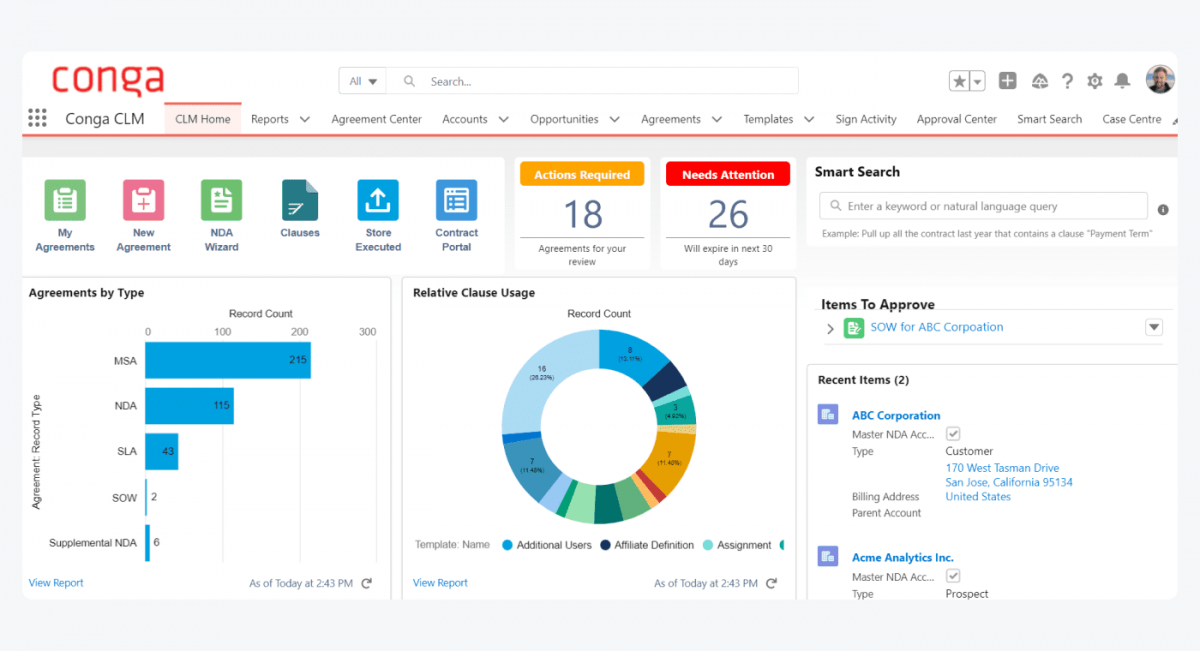Toggle the Master NDA checkbox for Acme Analytics
The height and width of the screenshot is (651, 1200).
[953, 575]
